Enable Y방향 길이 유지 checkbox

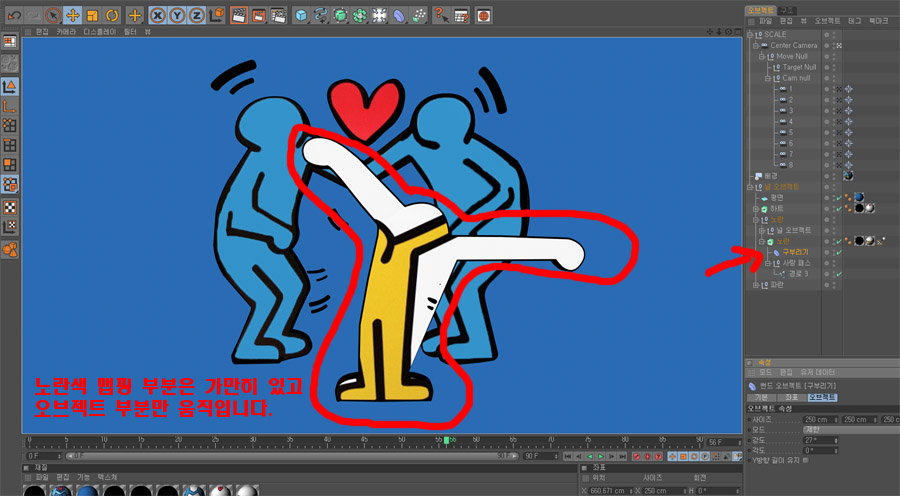[x=806, y=460]
